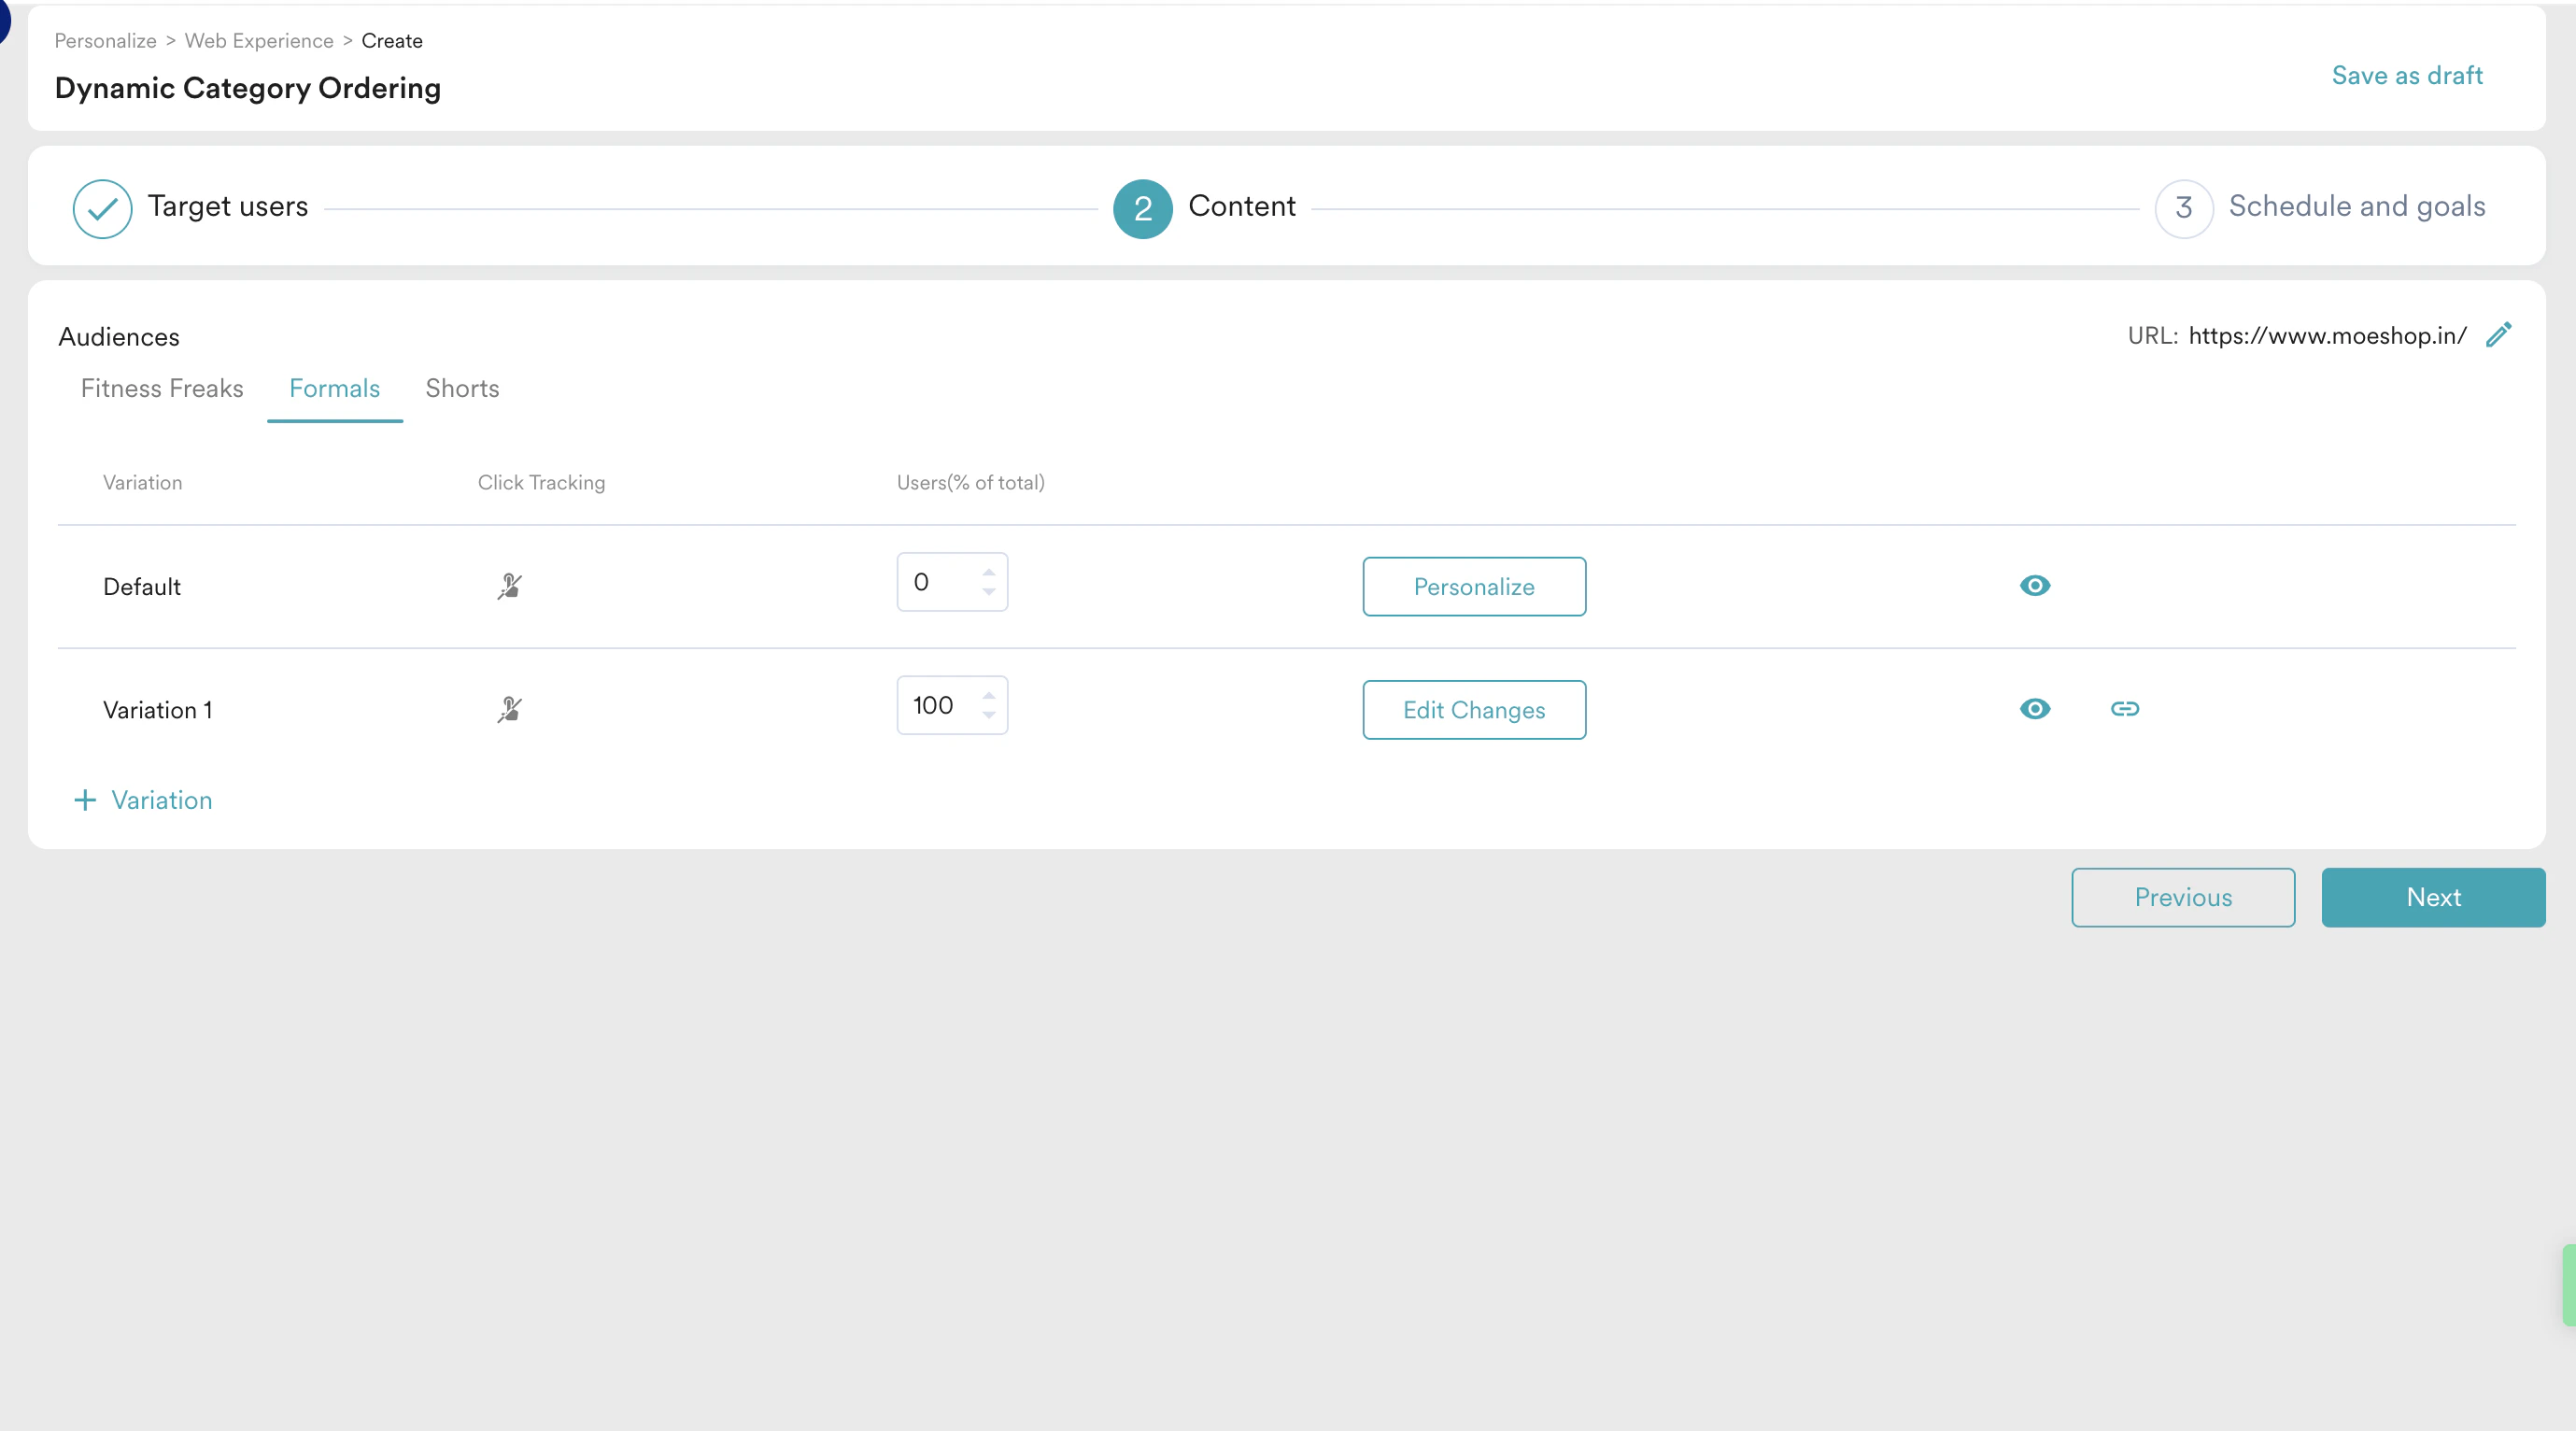Switch to the Fitness Freaks audience tab
This screenshot has width=2576, height=1431.
(162, 388)
